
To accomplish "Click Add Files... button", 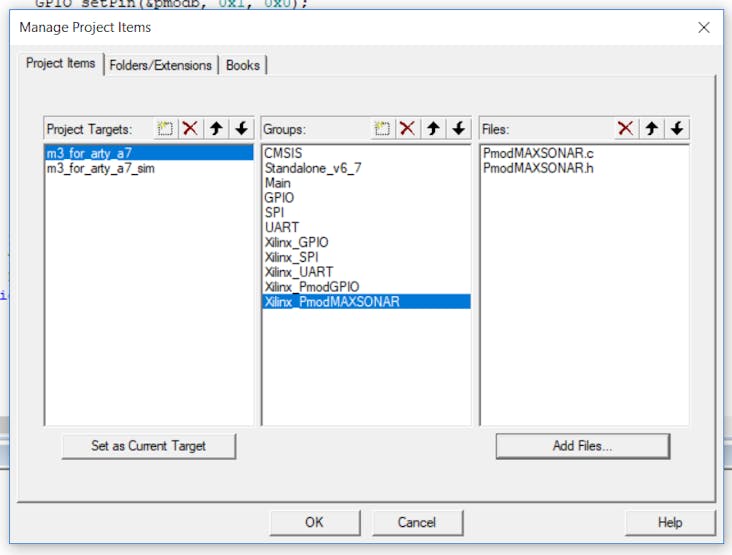I will 582,446.
